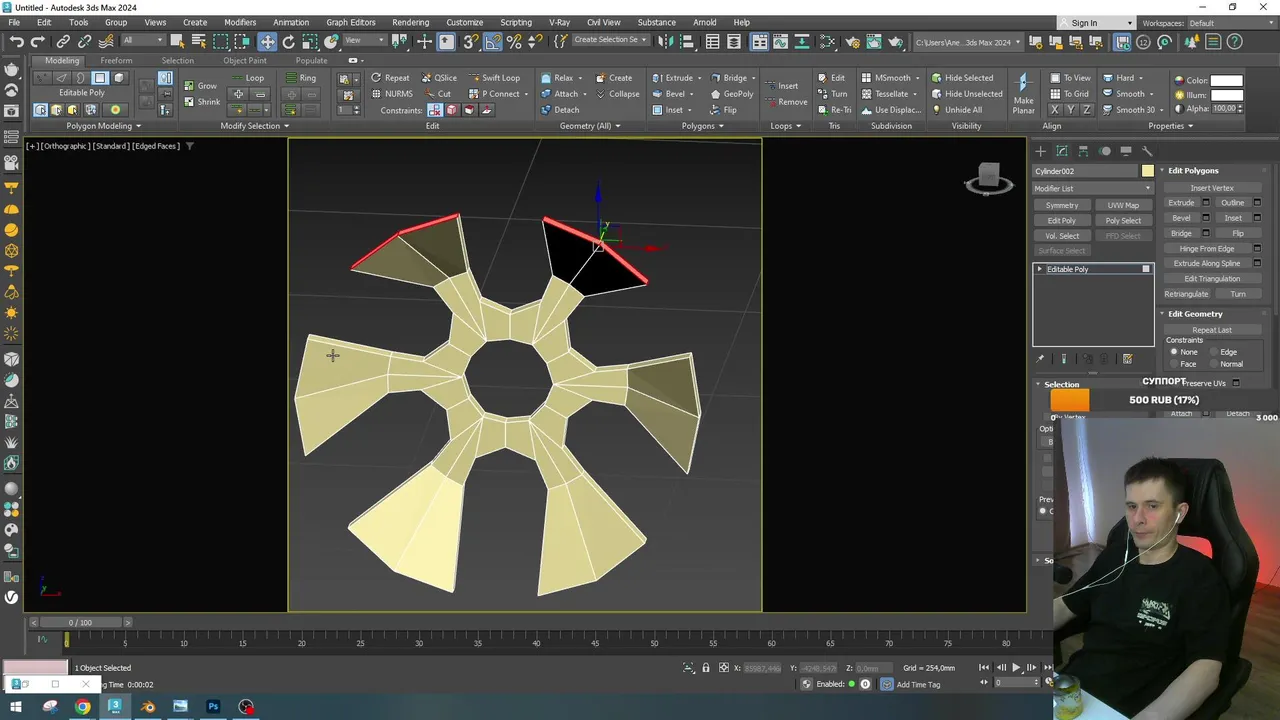Click the Utilities wrench panel icon
The image size is (1280, 720).
[x=1147, y=151]
